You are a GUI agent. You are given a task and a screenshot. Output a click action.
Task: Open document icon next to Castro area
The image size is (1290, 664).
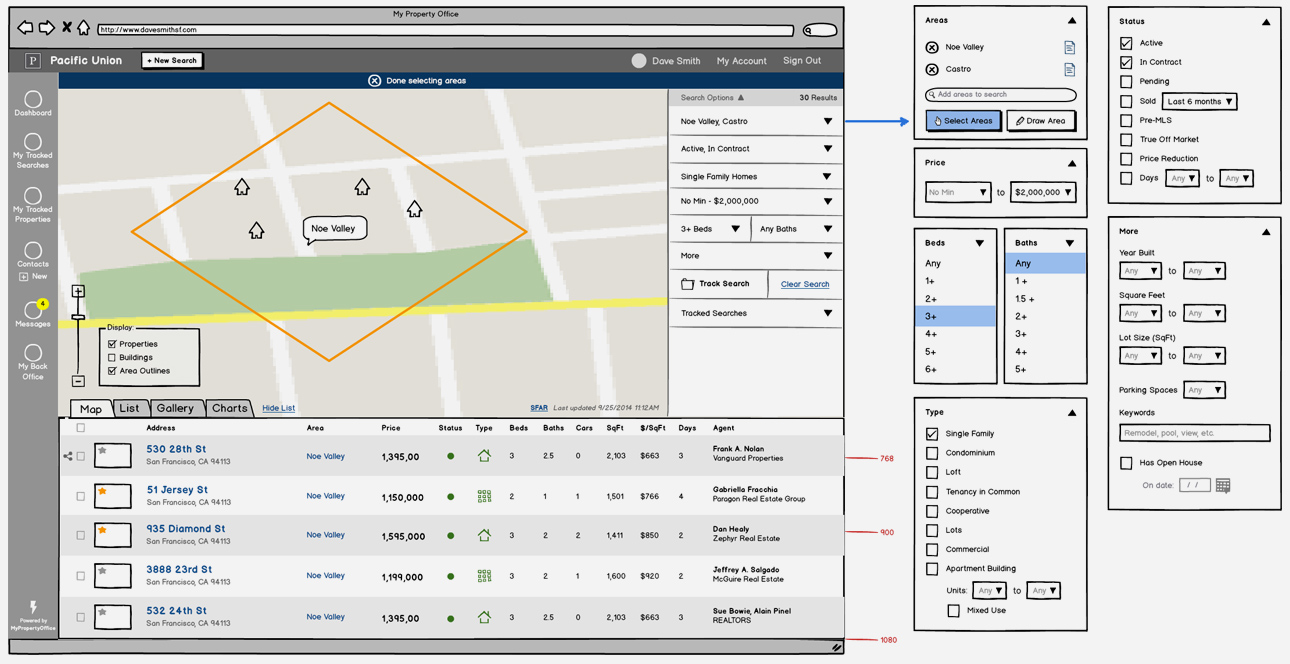(x=1069, y=70)
